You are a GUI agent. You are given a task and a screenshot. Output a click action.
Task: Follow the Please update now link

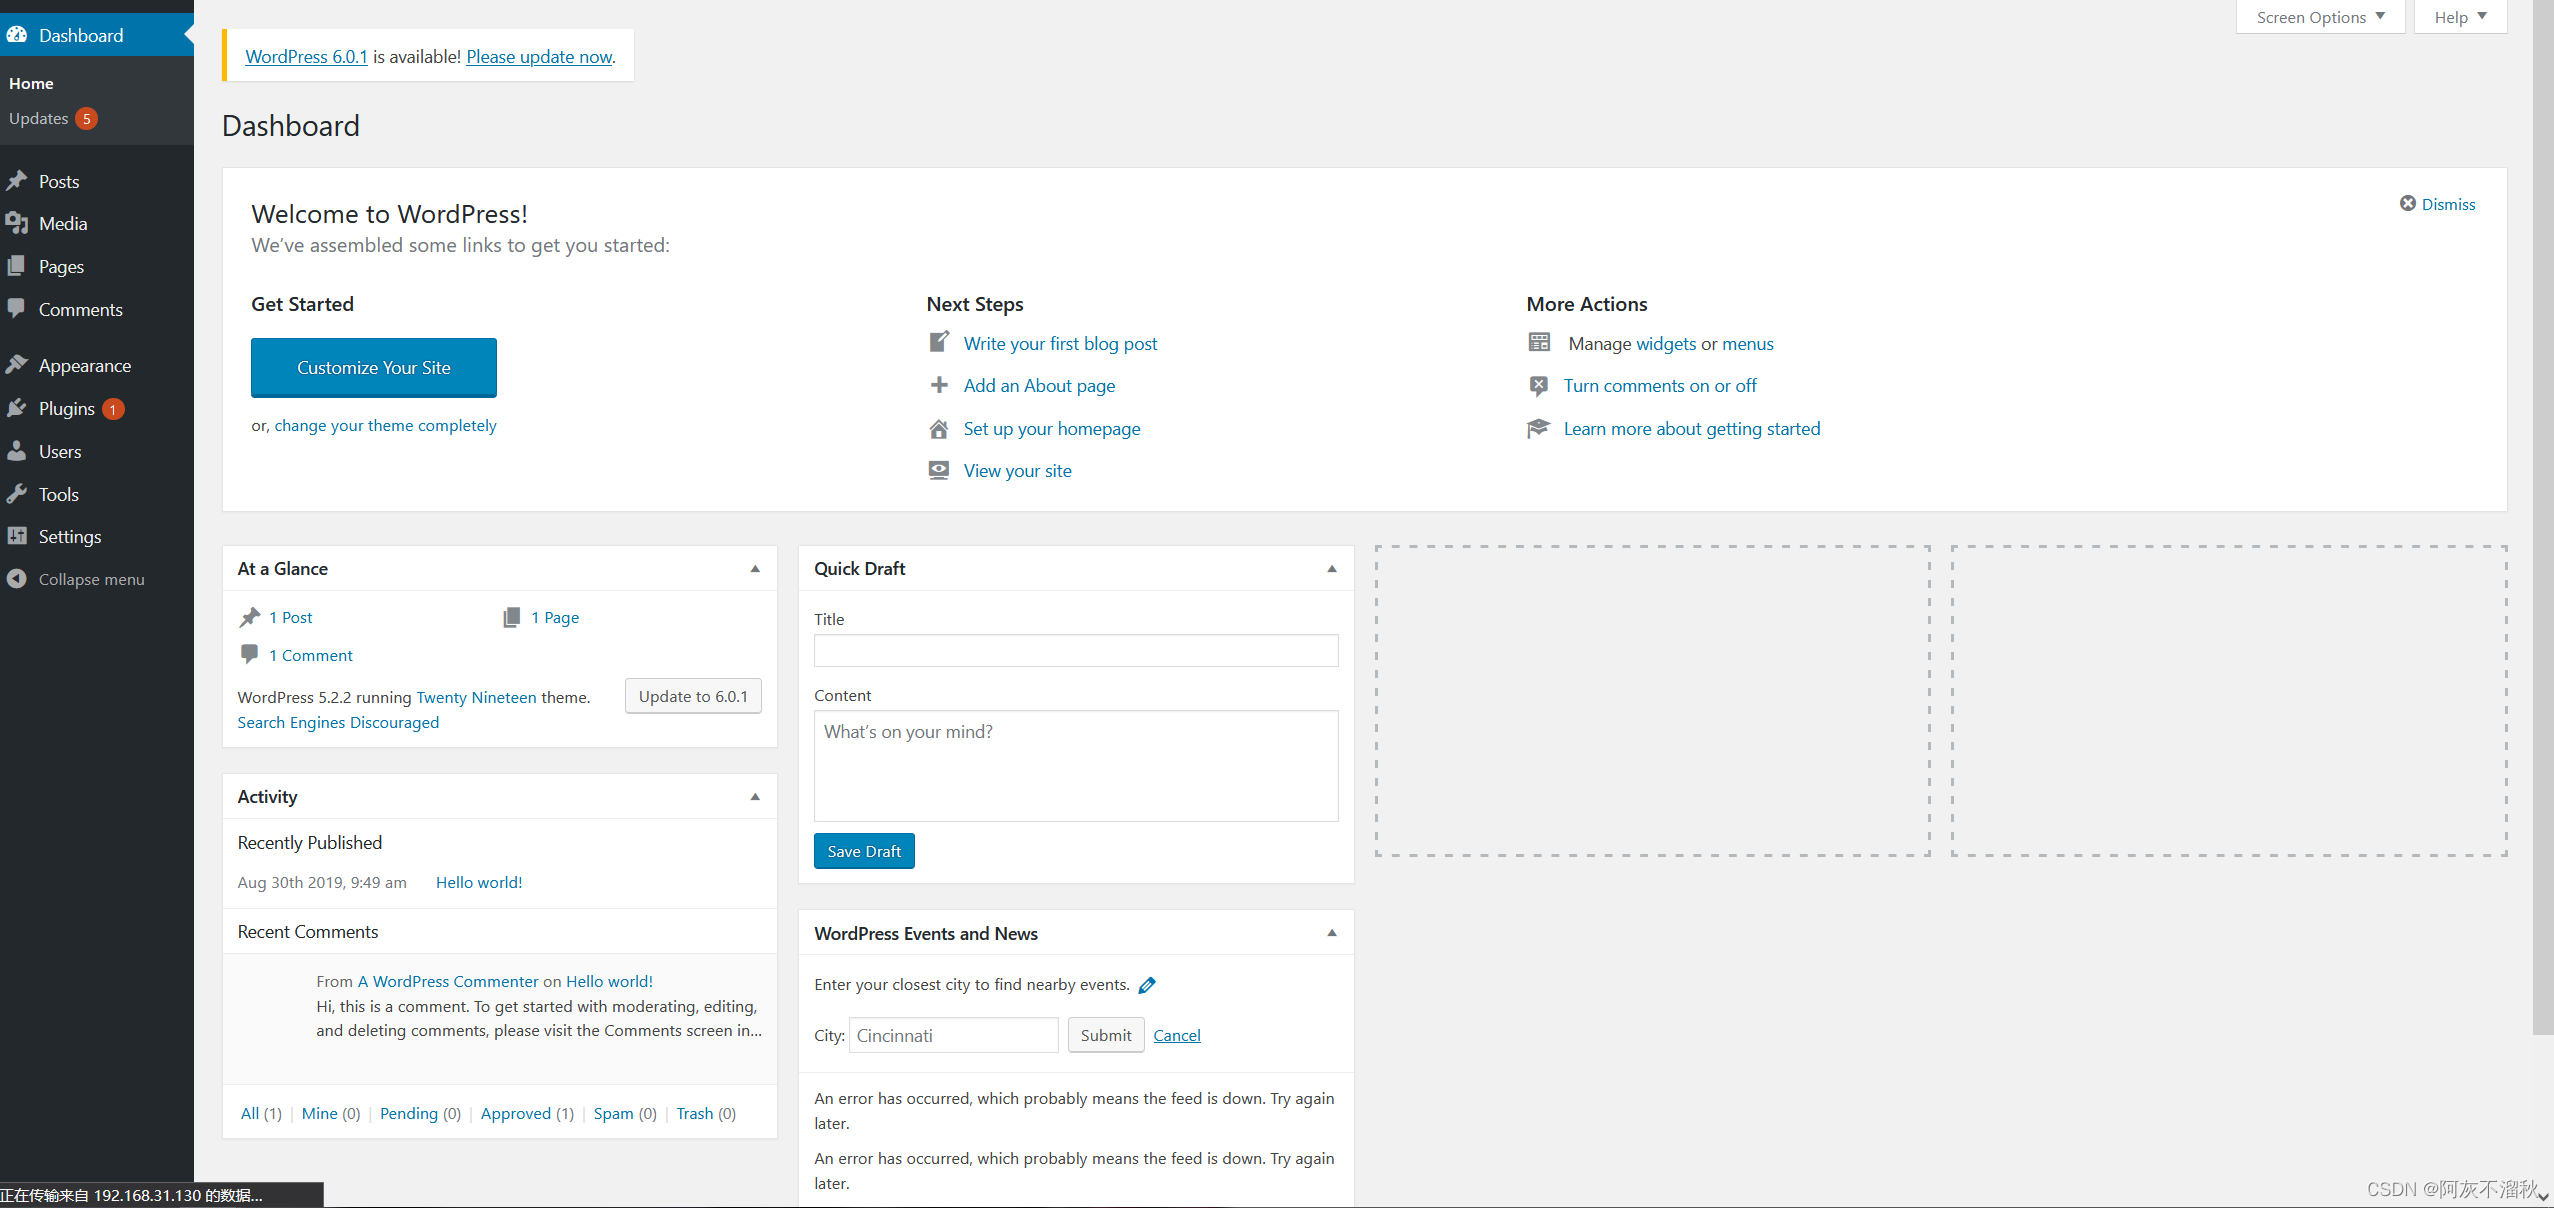click(x=539, y=57)
